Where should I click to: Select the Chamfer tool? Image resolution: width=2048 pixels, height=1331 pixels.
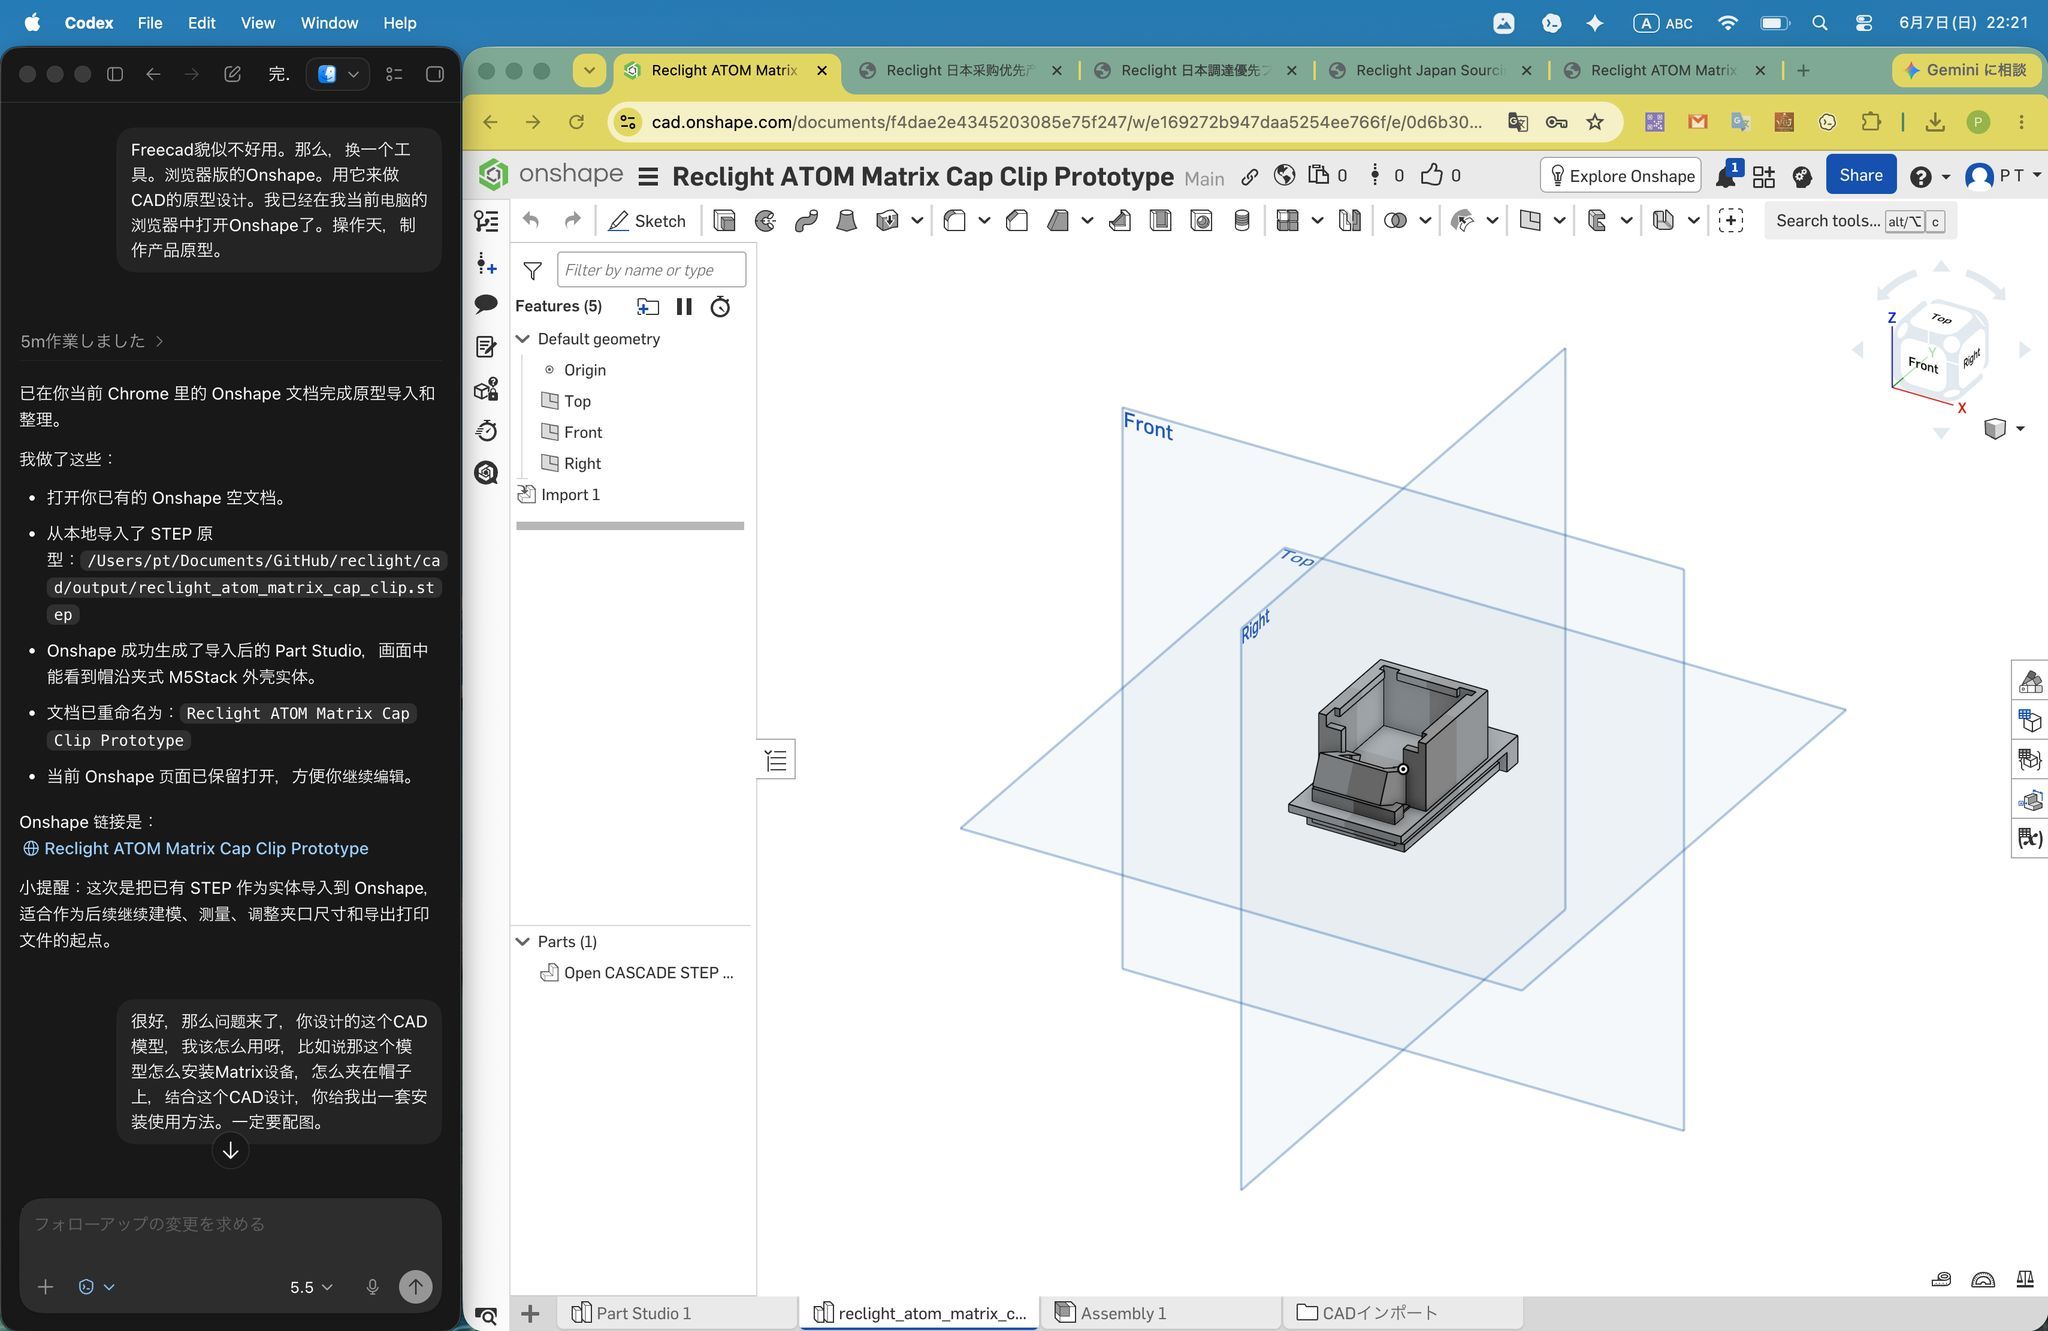click(x=1017, y=221)
